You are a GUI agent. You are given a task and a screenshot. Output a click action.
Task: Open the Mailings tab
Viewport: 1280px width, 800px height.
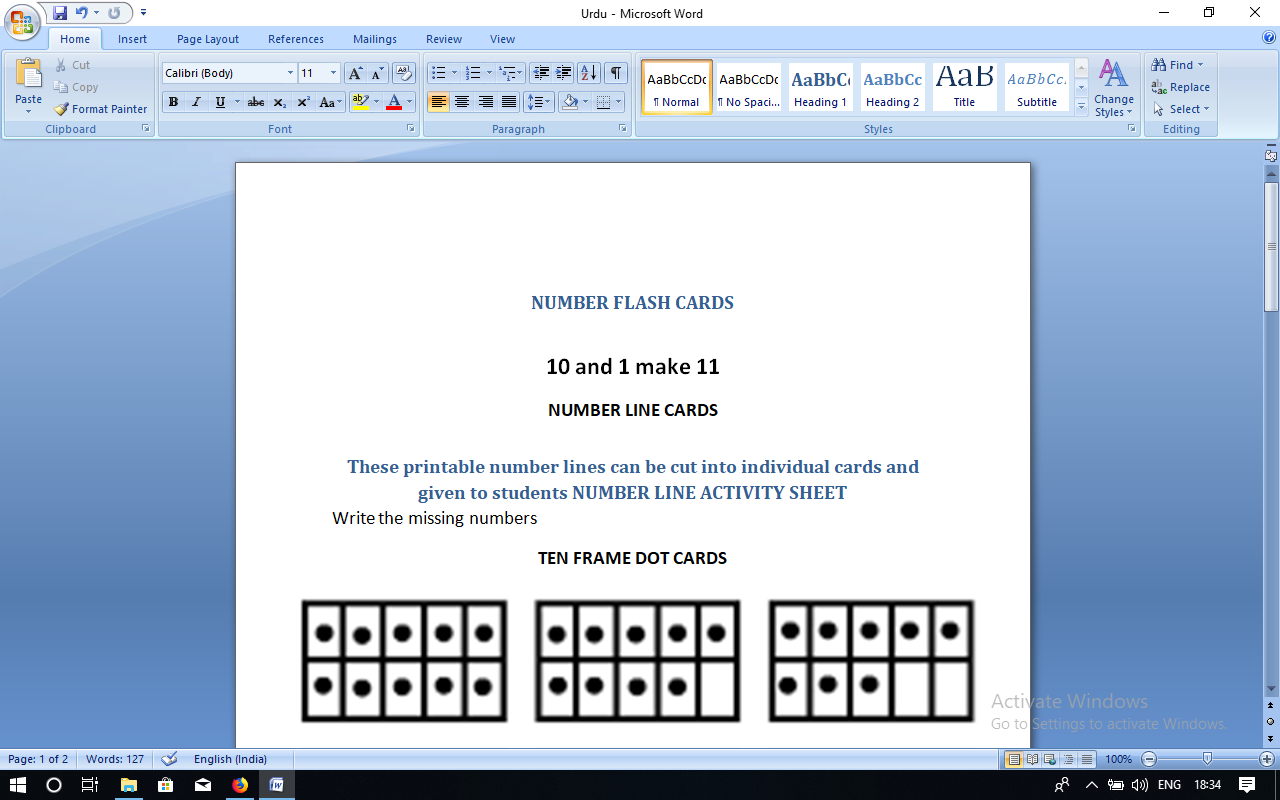(x=375, y=39)
